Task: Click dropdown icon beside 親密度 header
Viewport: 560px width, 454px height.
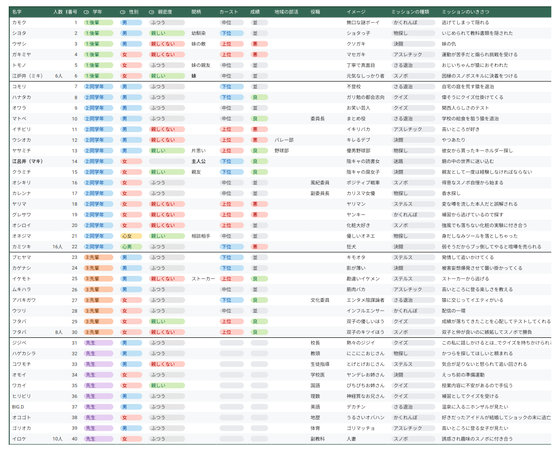Action: click(151, 12)
